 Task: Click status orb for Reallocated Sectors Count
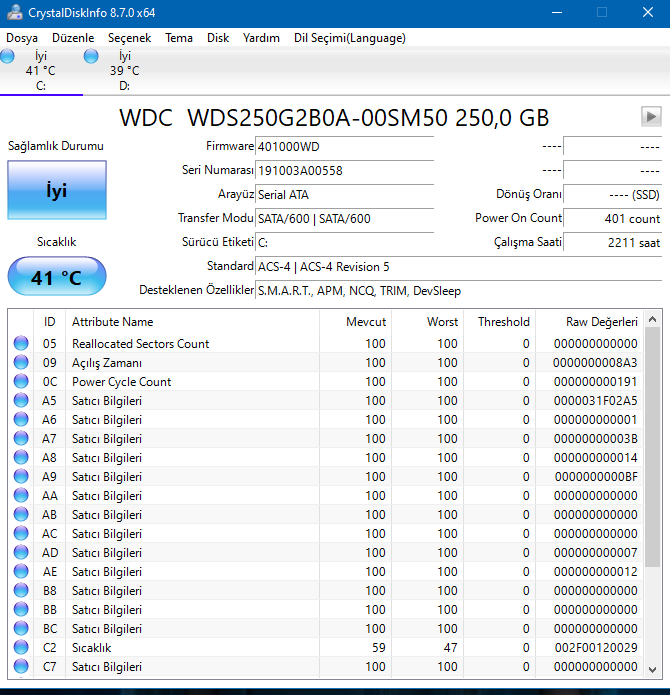click(x=21, y=344)
